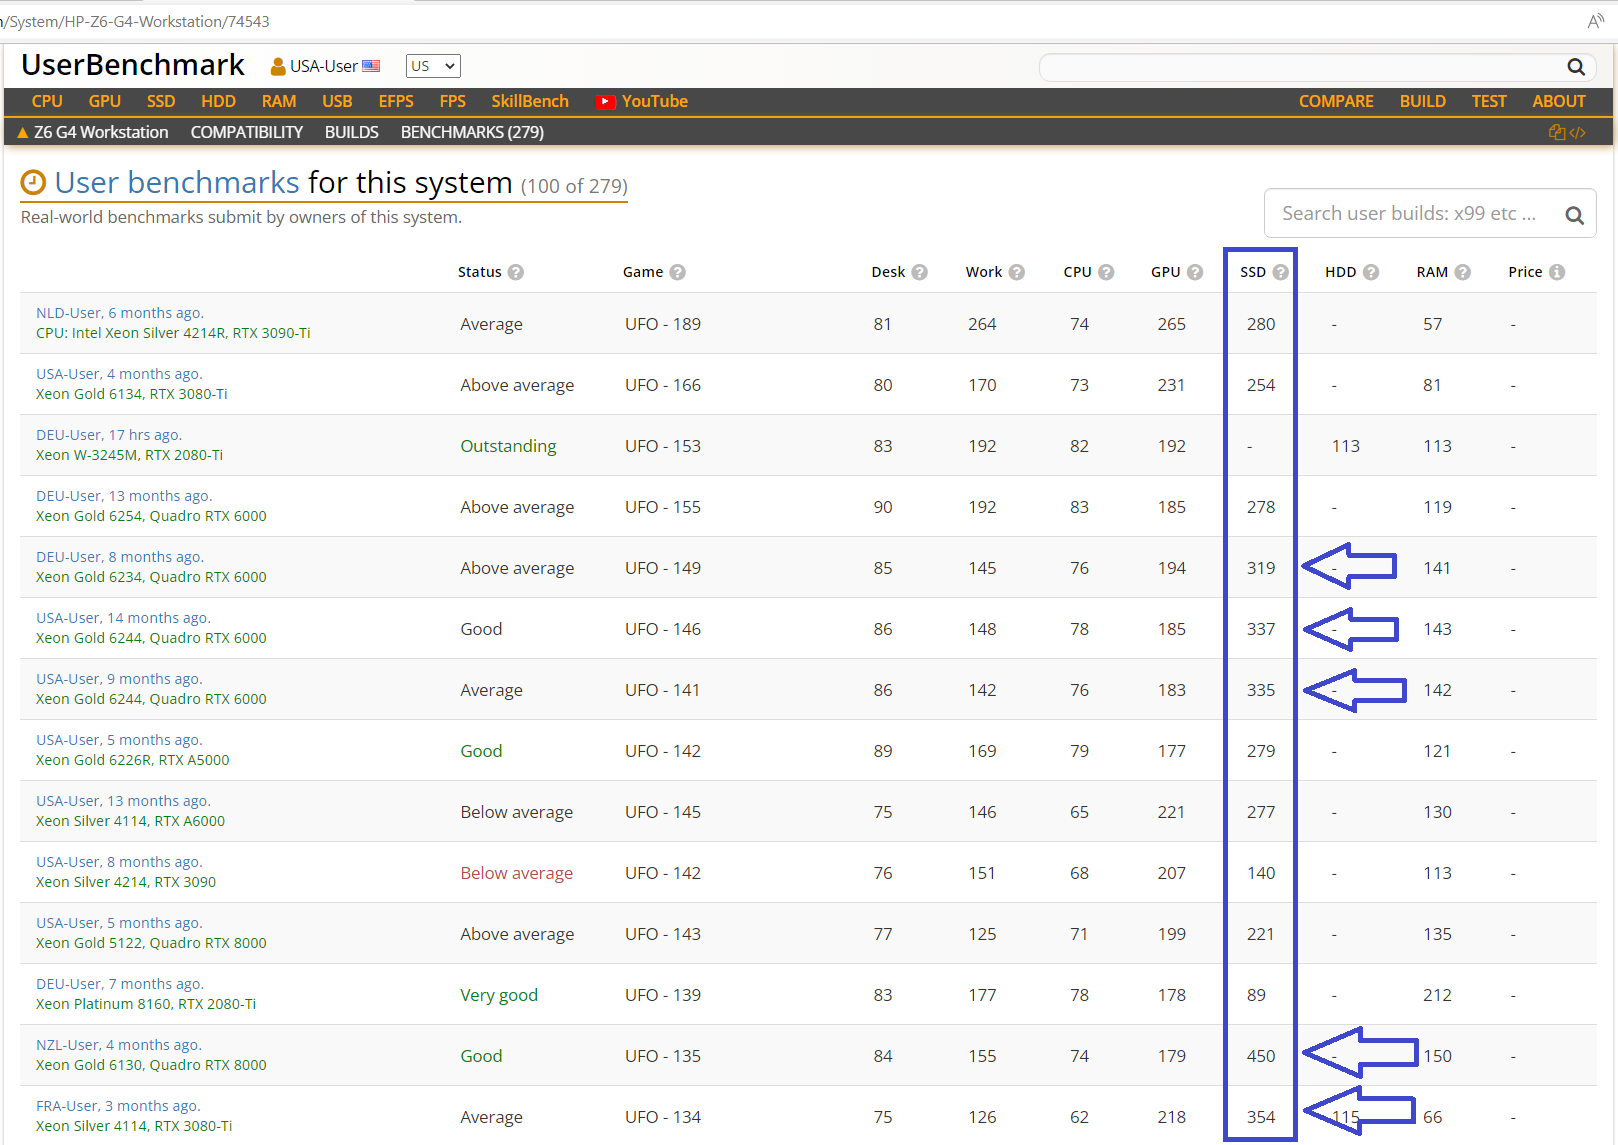1618x1145 pixels.
Task: Open SkillBench from the menu bar
Action: pyautogui.click(x=530, y=101)
